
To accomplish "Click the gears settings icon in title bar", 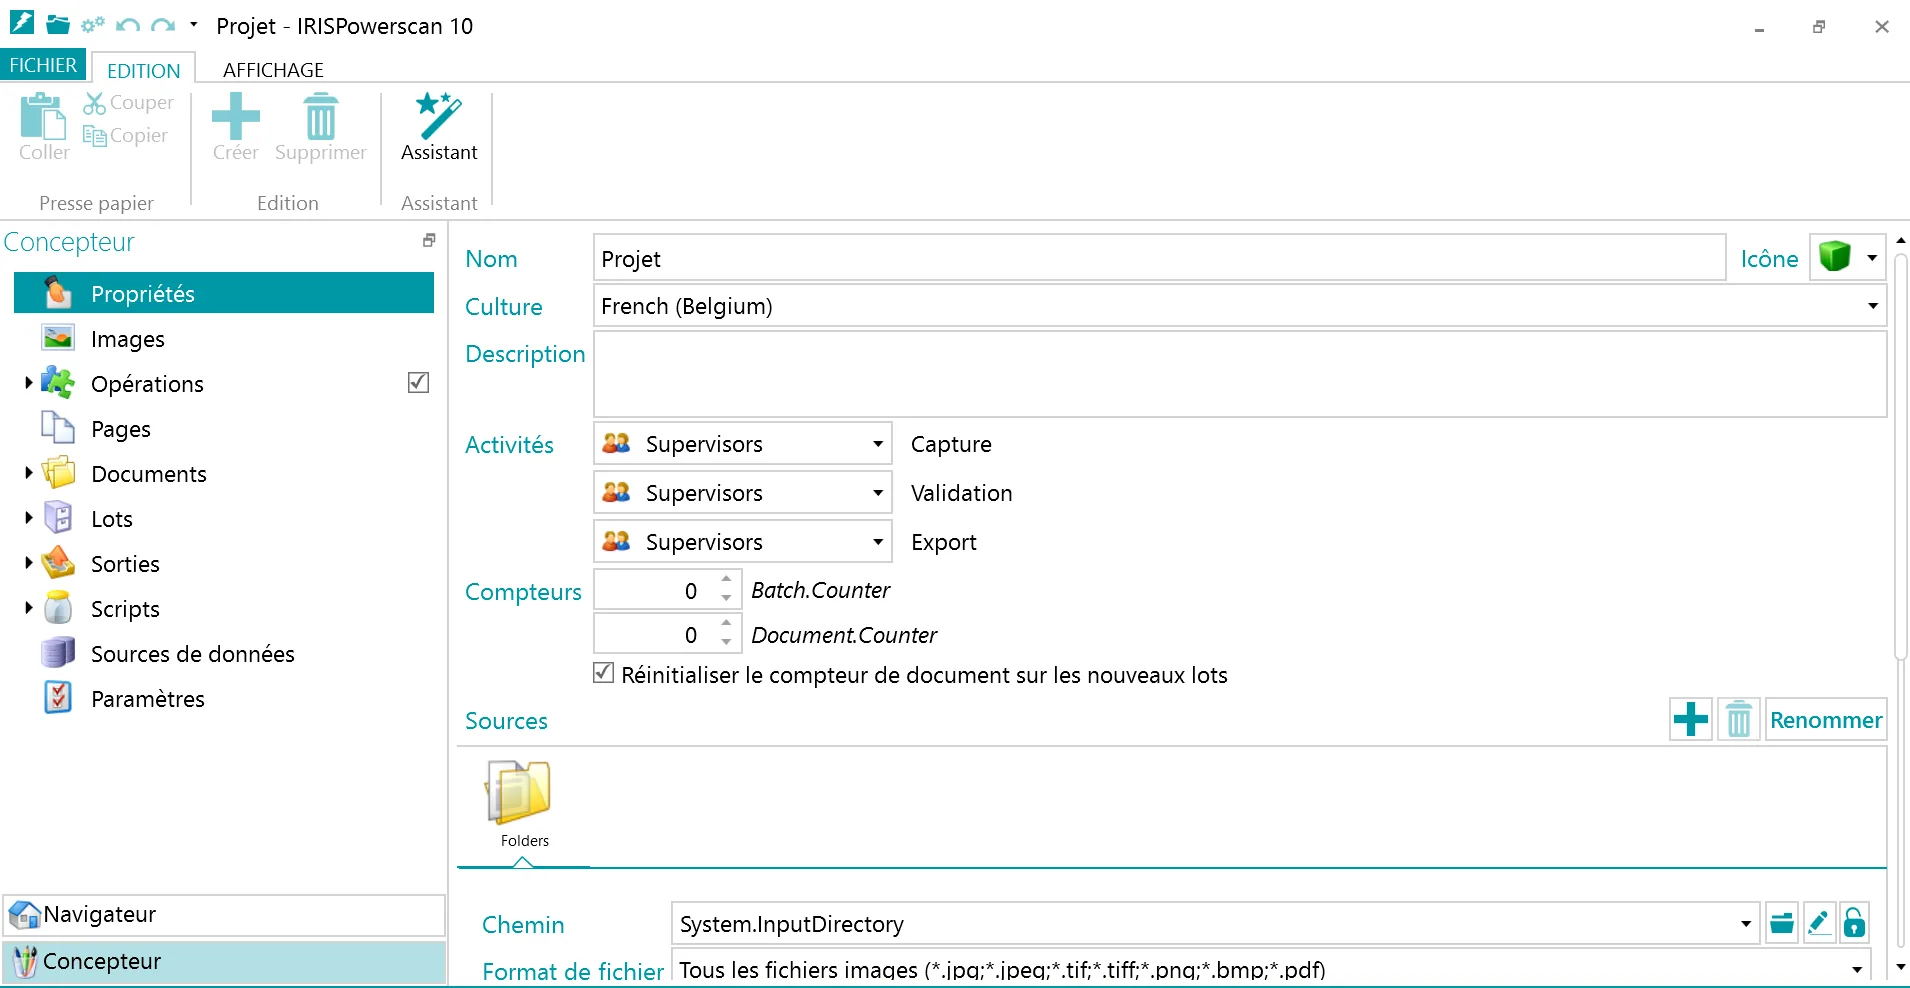I will tap(93, 25).
